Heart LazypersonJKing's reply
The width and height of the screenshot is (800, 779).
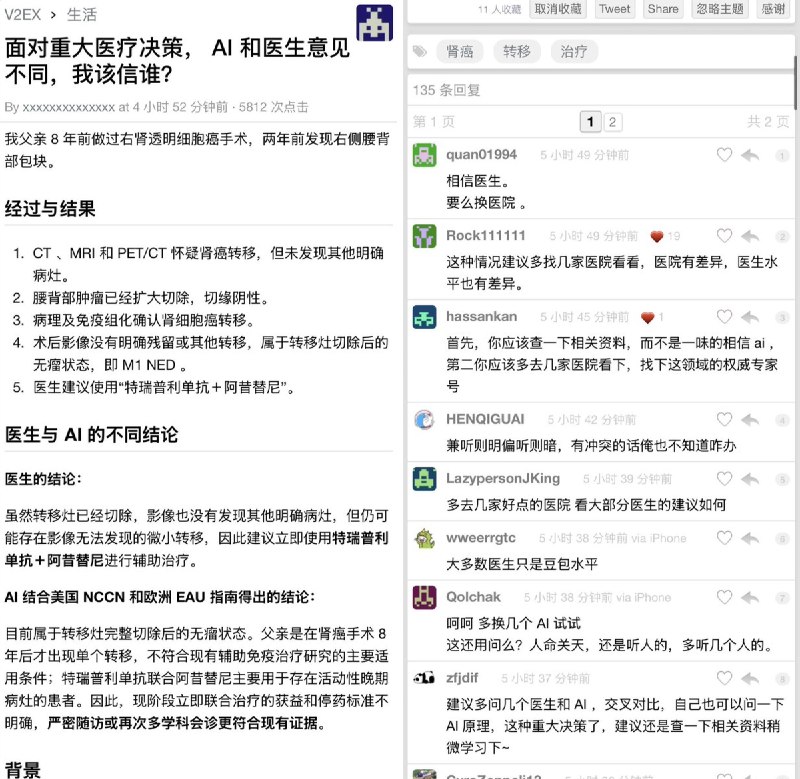coord(724,479)
